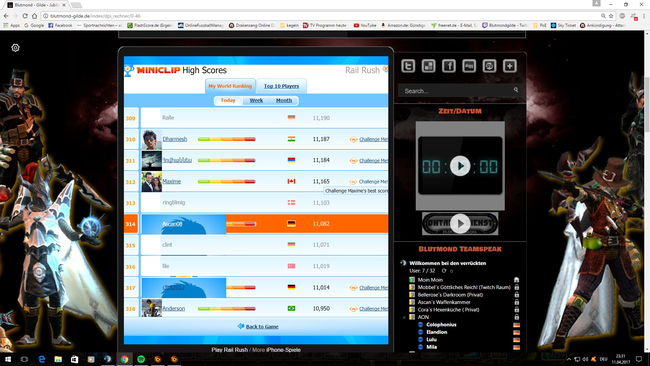The image size is (650, 366).
Task: Show the Week ranking filter
Action: 256,100
